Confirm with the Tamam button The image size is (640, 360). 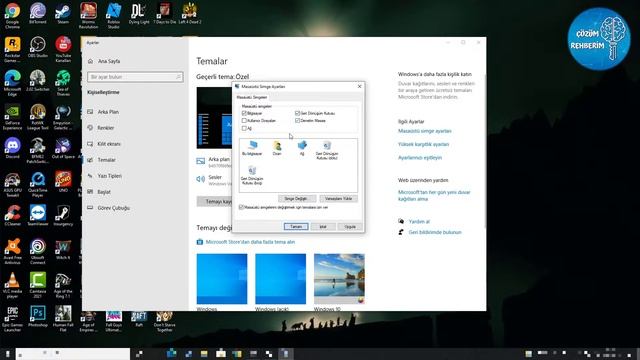(x=296, y=227)
